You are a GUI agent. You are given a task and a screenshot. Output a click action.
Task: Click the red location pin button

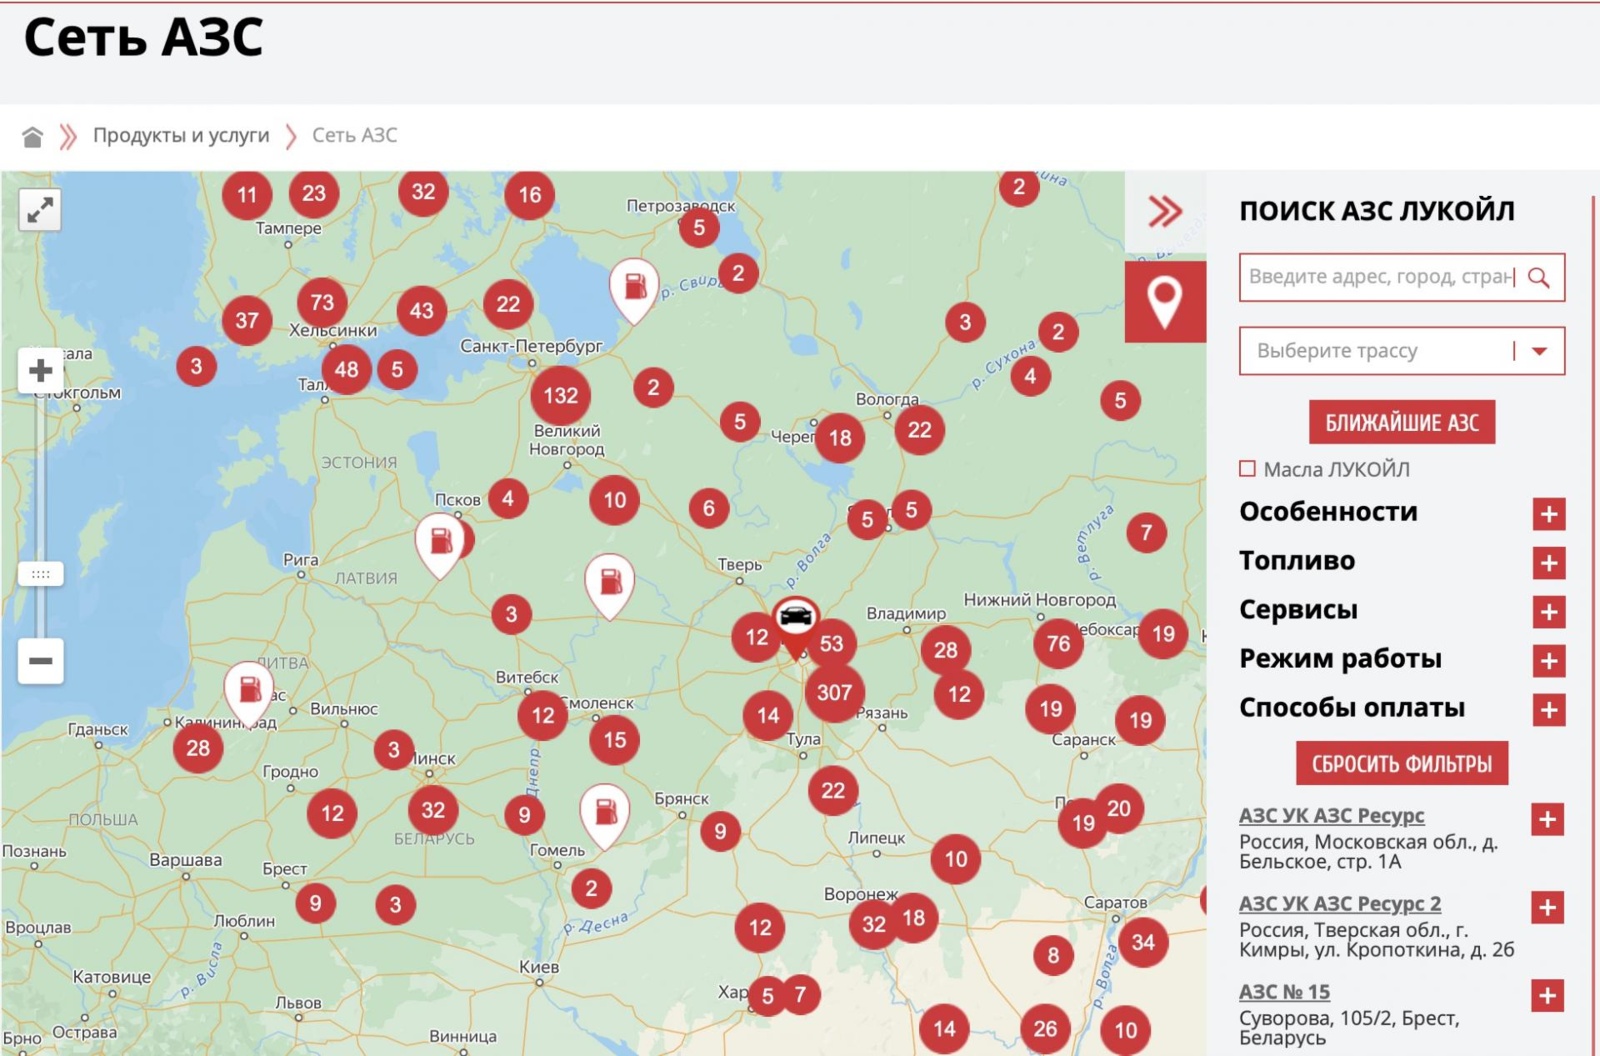pyautogui.click(x=1165, y=302)
